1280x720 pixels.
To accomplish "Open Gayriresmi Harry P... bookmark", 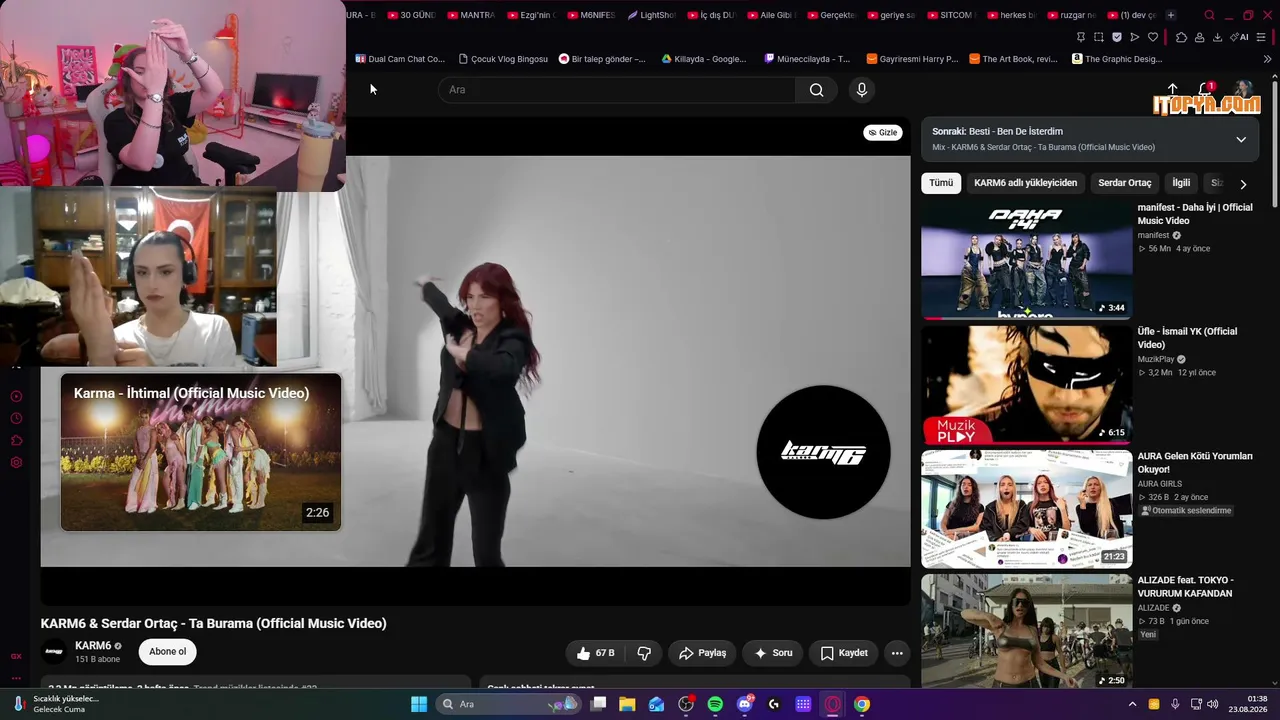I will point(912,59).
